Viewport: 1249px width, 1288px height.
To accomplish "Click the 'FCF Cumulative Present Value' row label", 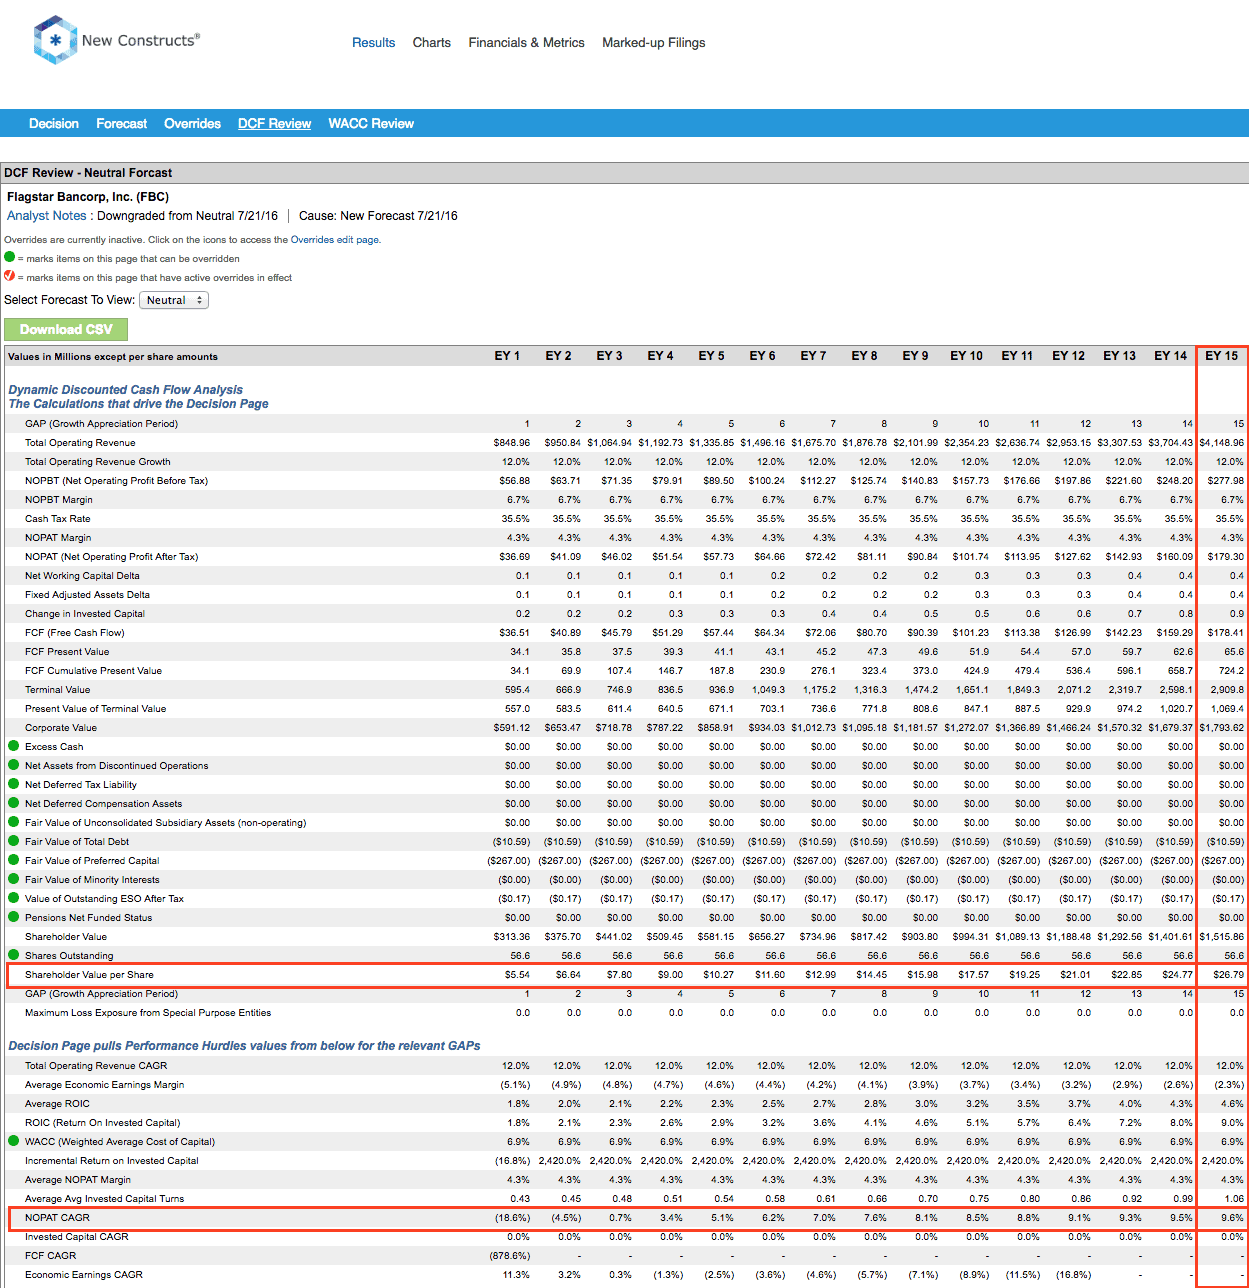I will coord(93,671).
